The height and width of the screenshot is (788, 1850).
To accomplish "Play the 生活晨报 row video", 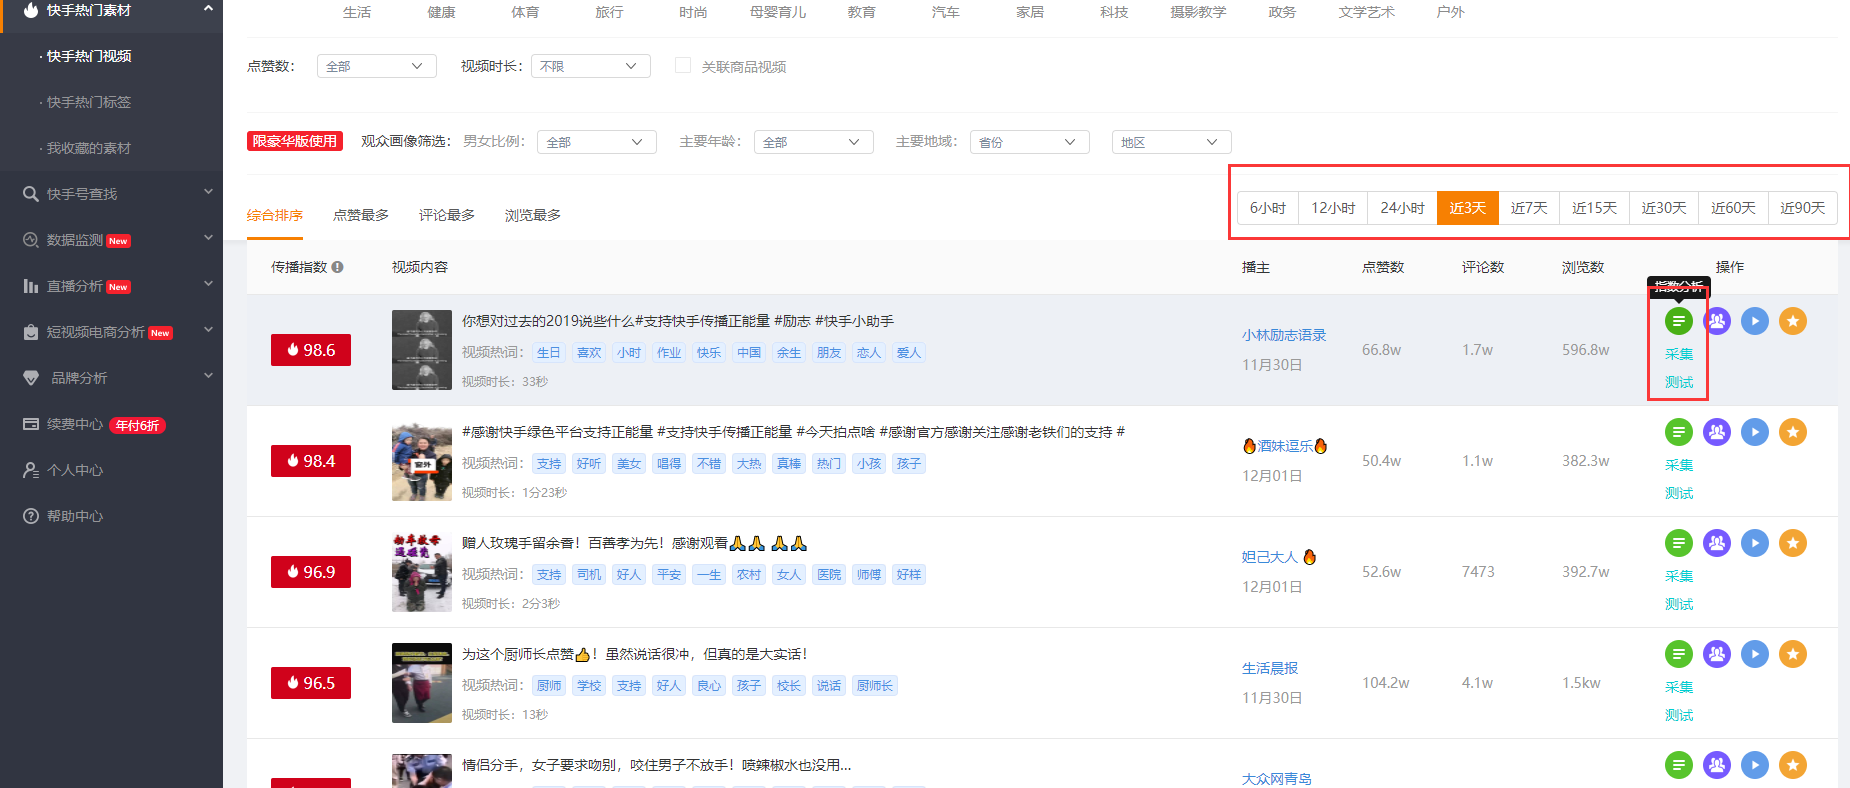I will (1755, 654).
